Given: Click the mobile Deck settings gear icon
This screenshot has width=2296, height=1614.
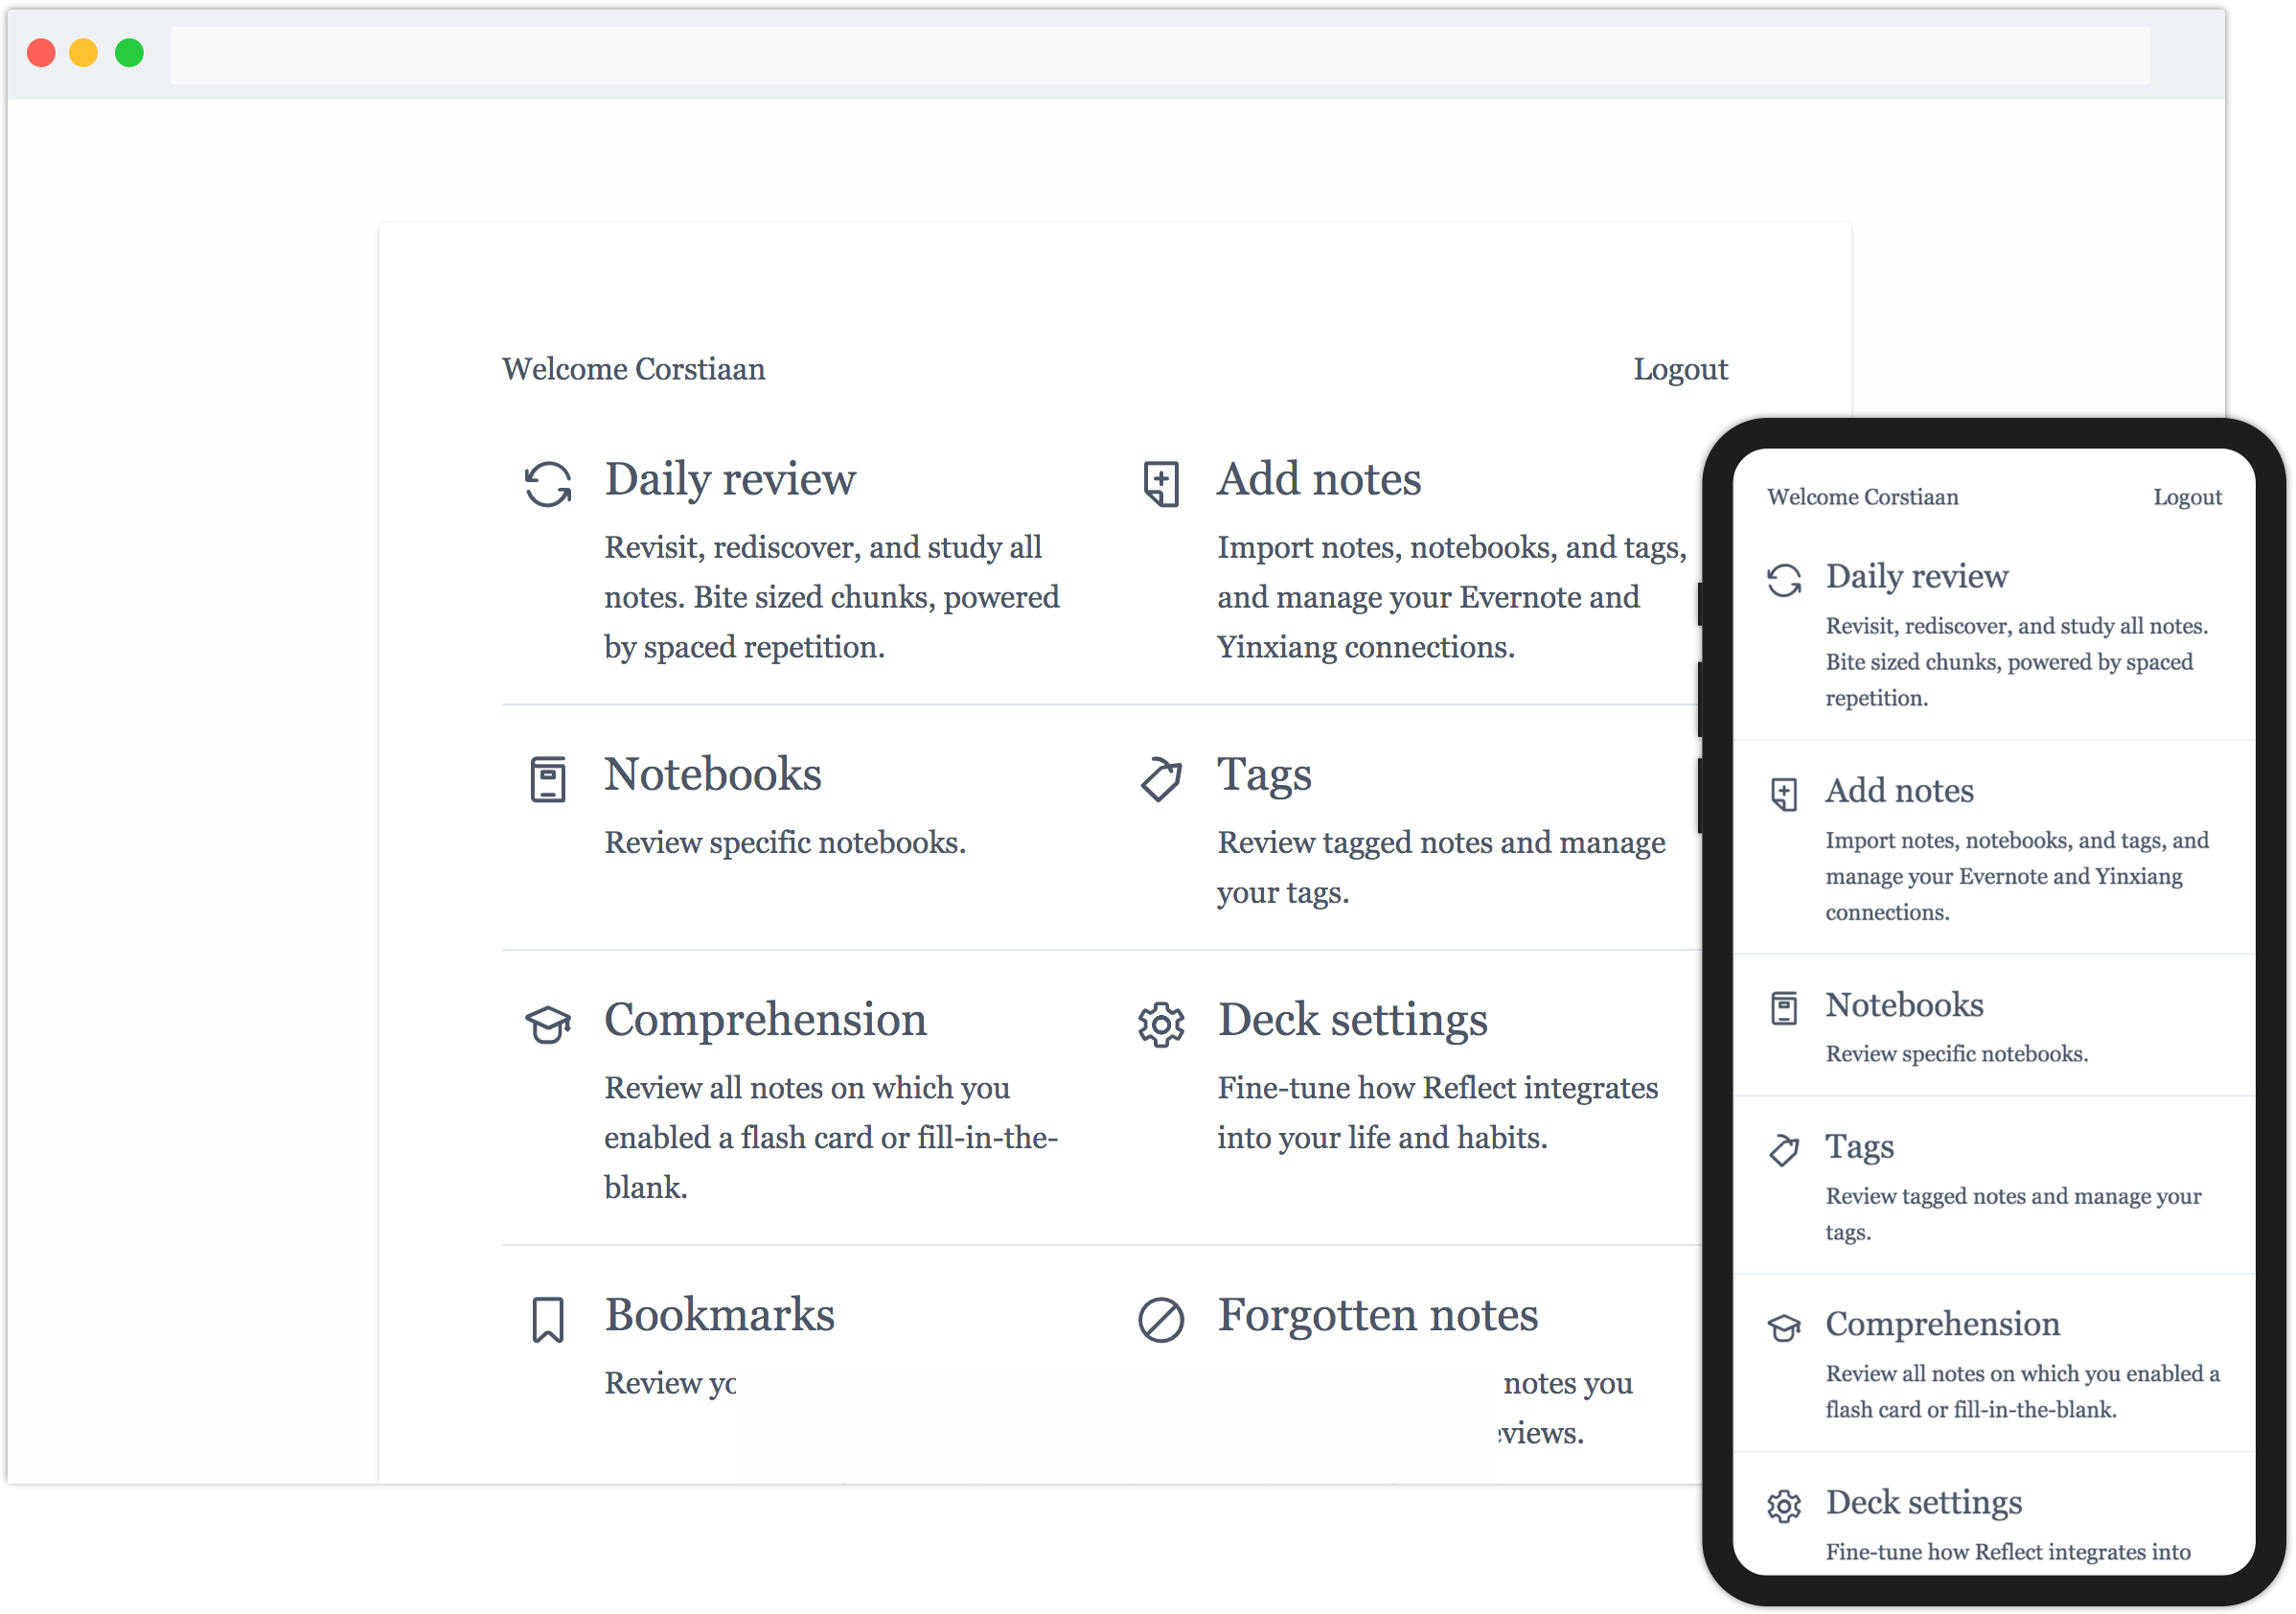Looking at the screenshot, I should tap(1784, 1506).
